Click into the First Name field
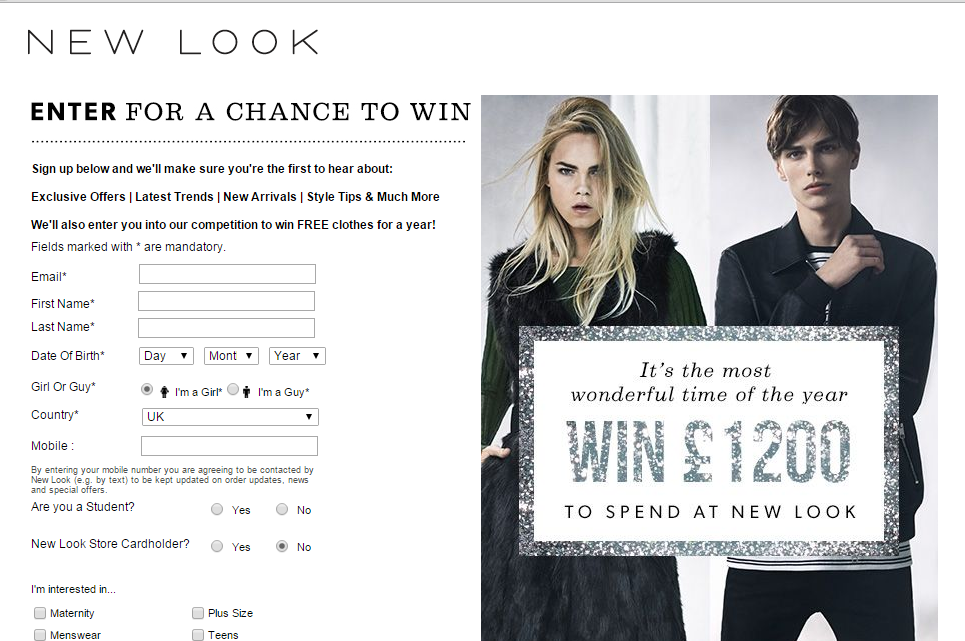Image resolution: width=965 pixels, height=641 pixels. tap(226, 301)
